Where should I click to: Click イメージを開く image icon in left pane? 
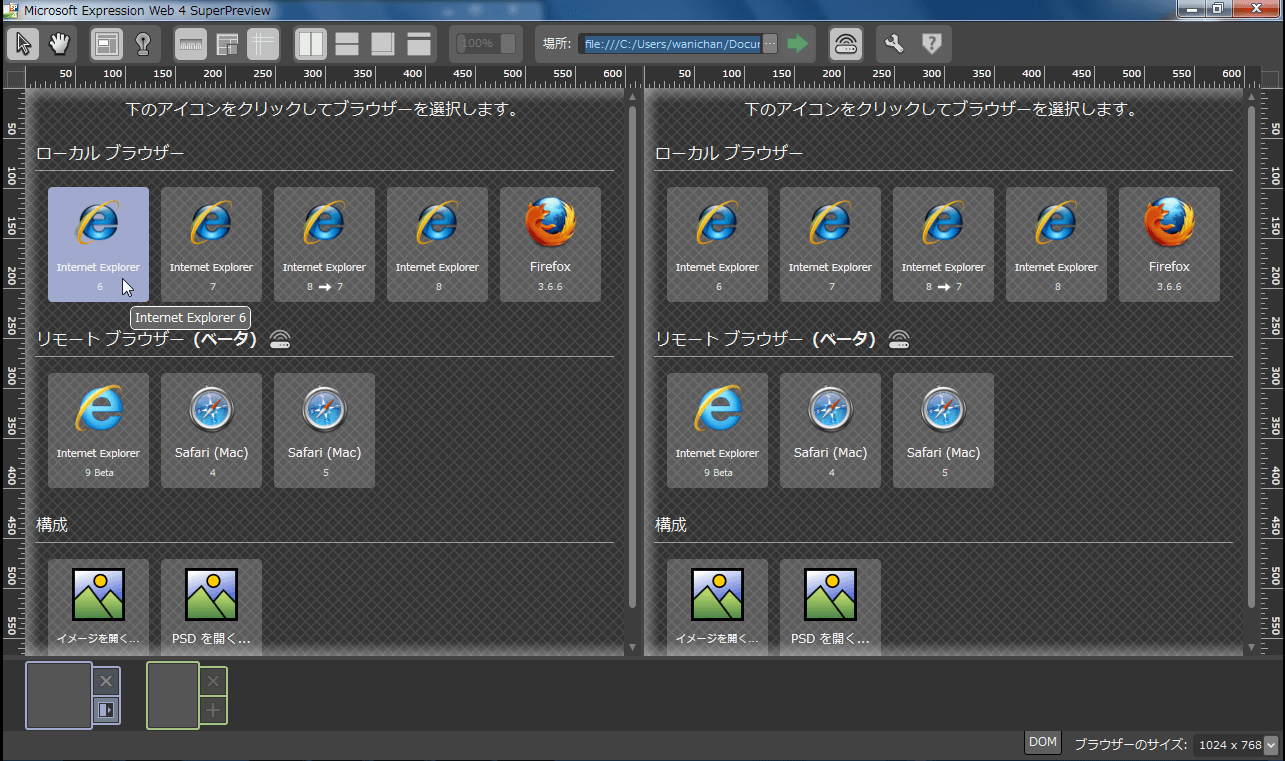click(x=98, y=607)
